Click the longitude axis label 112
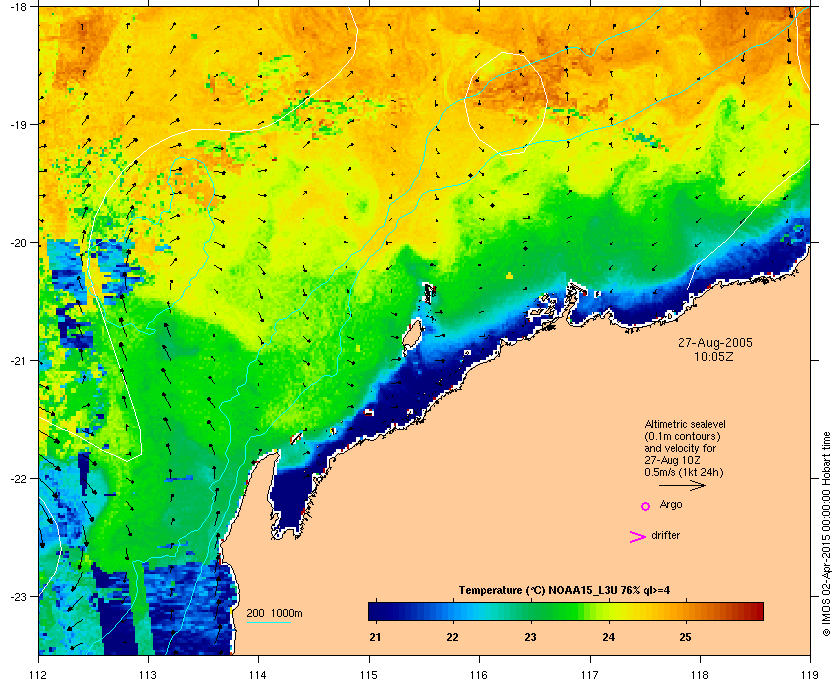The image size is (840, 680). coord(39,674)
